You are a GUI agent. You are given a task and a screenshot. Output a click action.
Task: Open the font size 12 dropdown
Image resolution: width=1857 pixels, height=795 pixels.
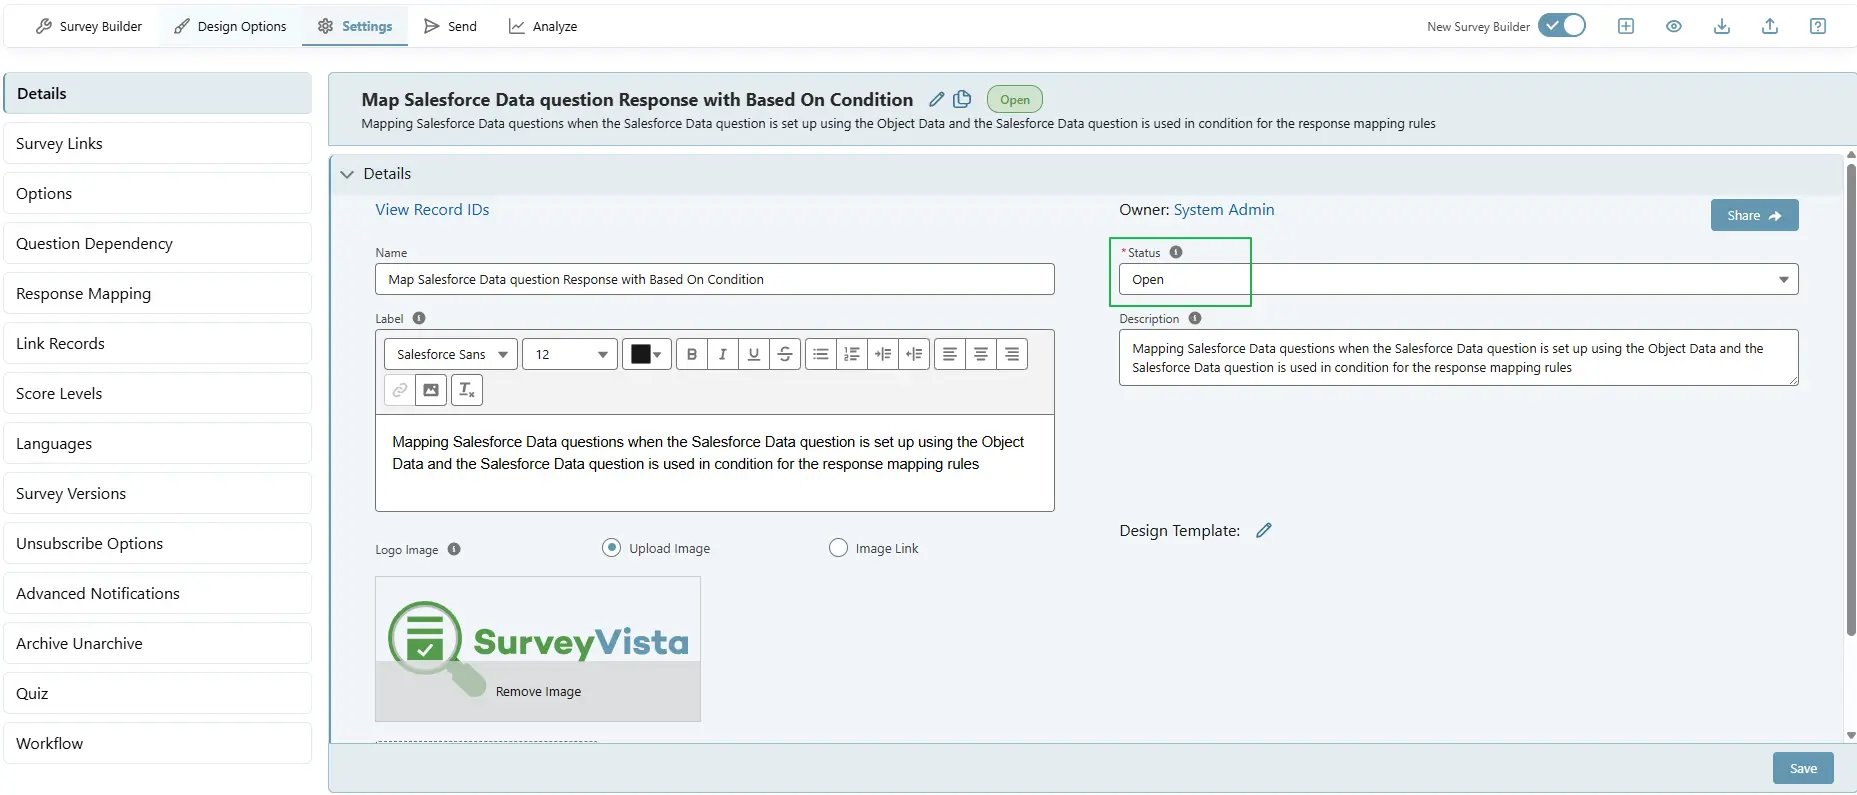[x=570, y=354]
